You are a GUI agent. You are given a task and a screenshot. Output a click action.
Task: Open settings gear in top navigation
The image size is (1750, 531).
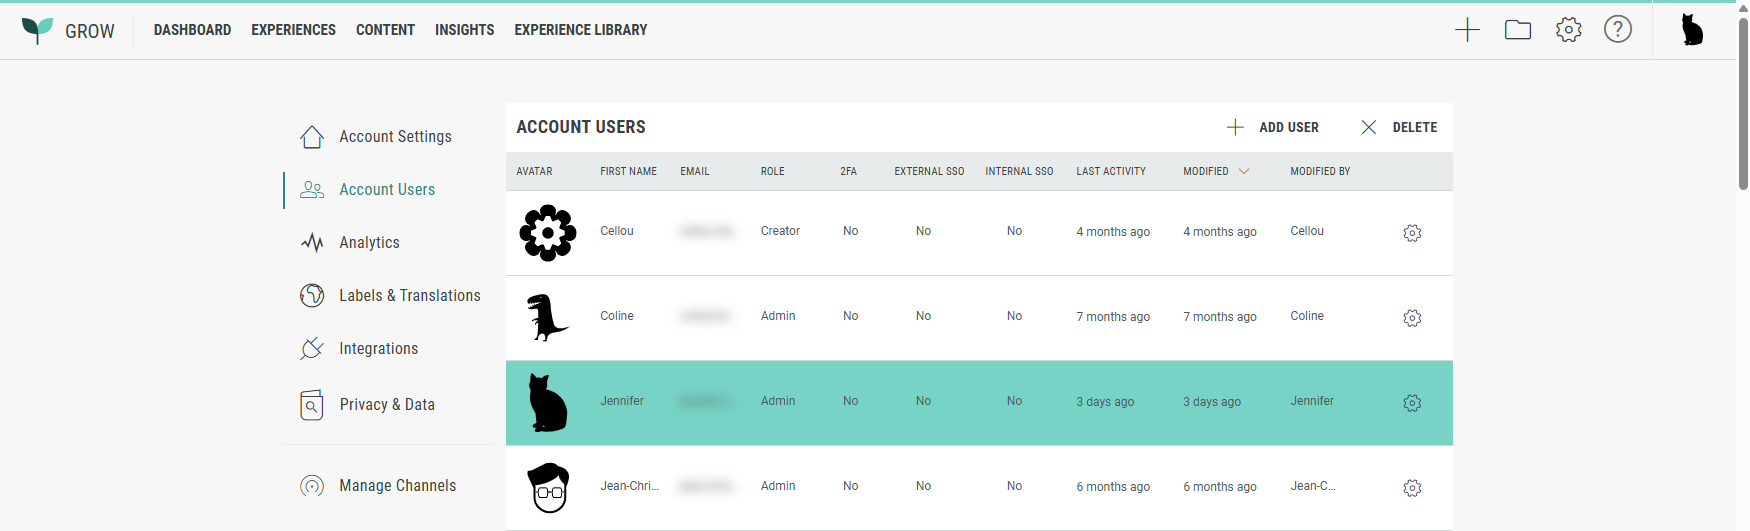click(1568, 30)
